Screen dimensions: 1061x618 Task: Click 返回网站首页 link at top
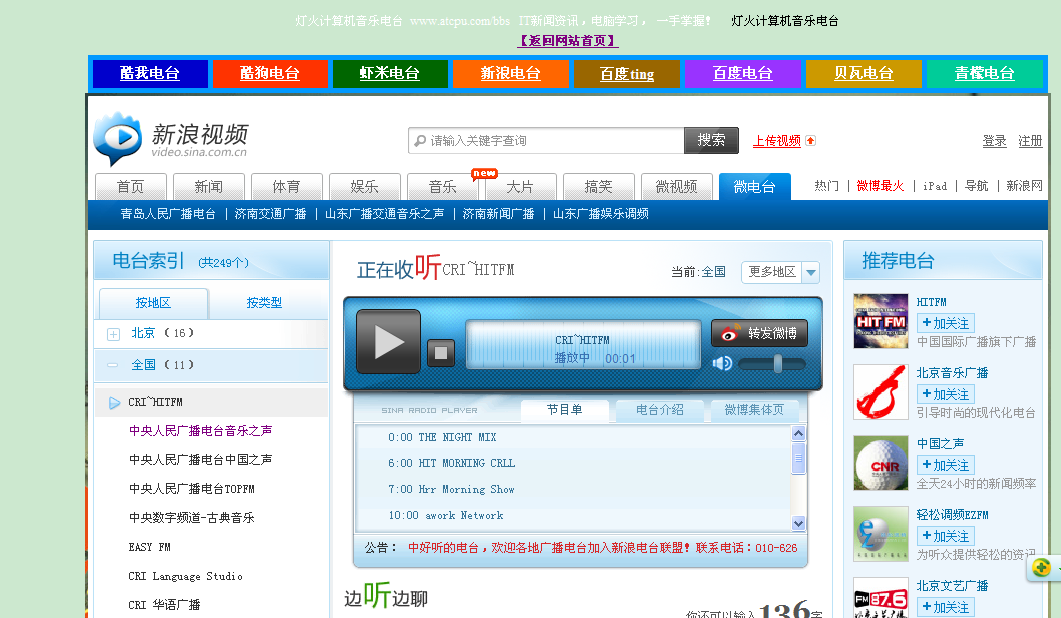point(568,41)
